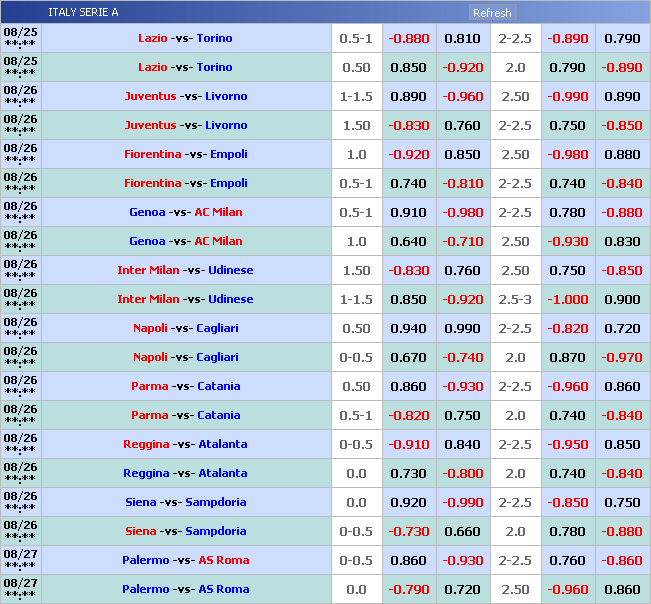Viewport: 651px width, 604px height.
Task: Open Inter Milan vs Udinese match with 1-1.5 handicap
Action: tap(185, 299)
